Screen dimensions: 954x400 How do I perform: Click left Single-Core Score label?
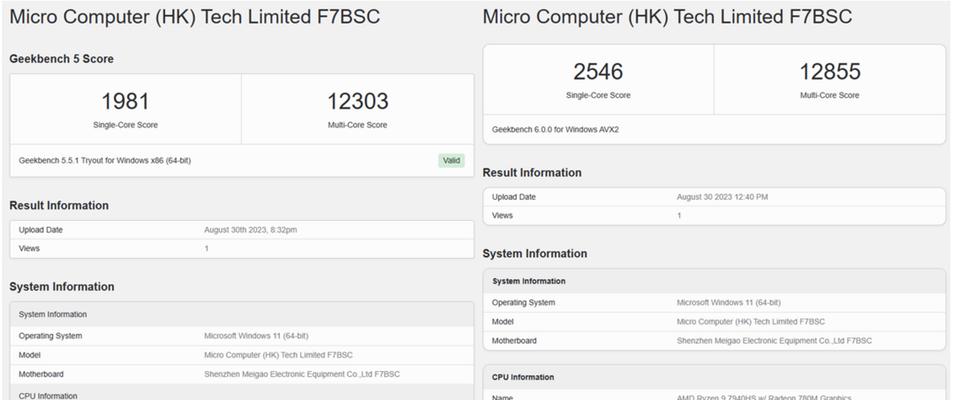[x=125, y=125]
